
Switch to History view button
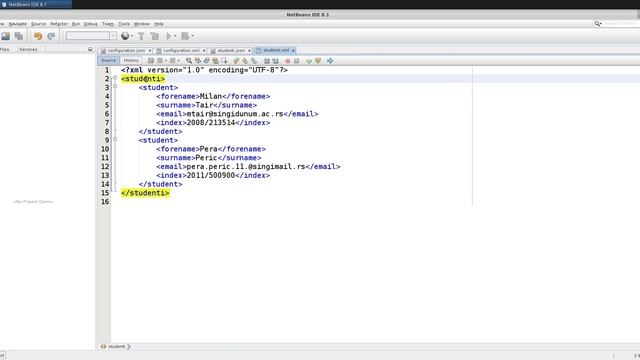pos(131,60)
